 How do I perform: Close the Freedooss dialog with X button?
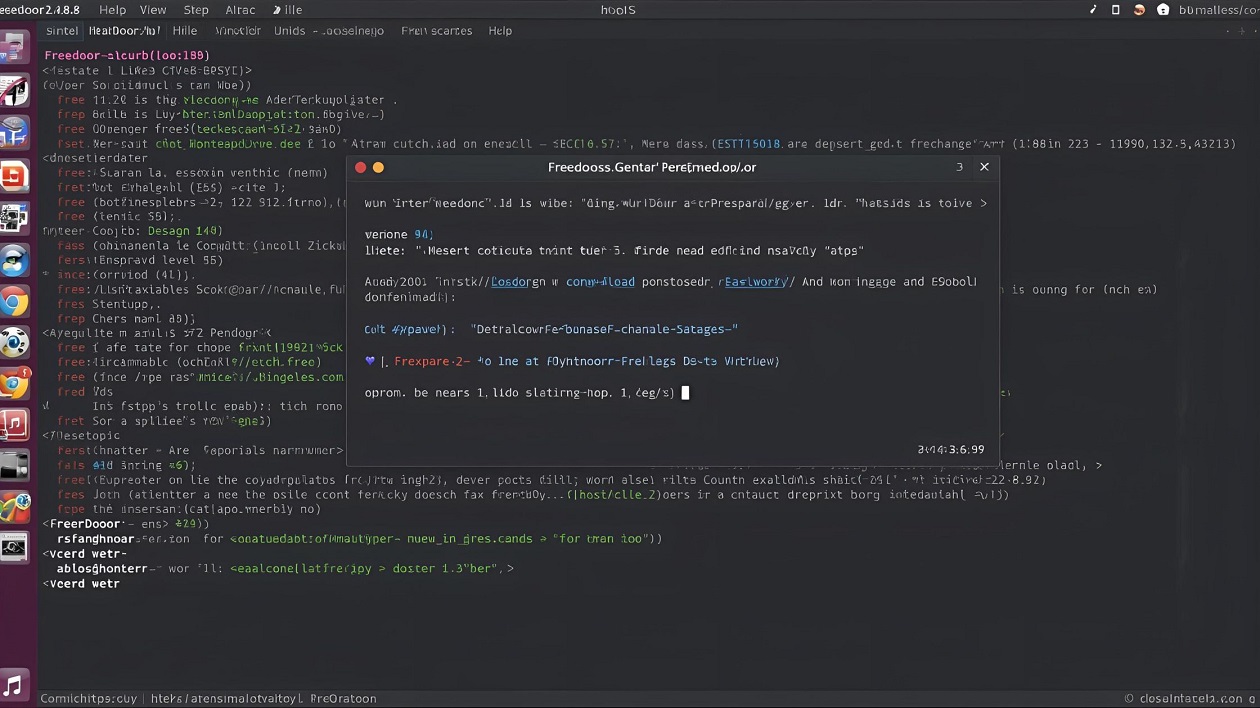(984, 167)
